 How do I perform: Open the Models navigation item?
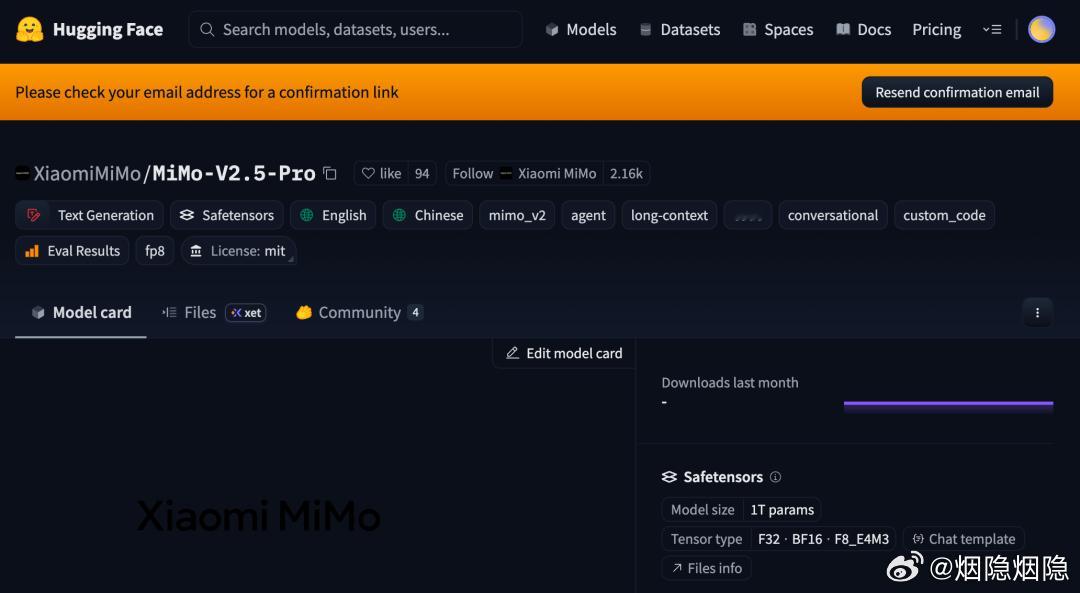[x=581, y=30]
